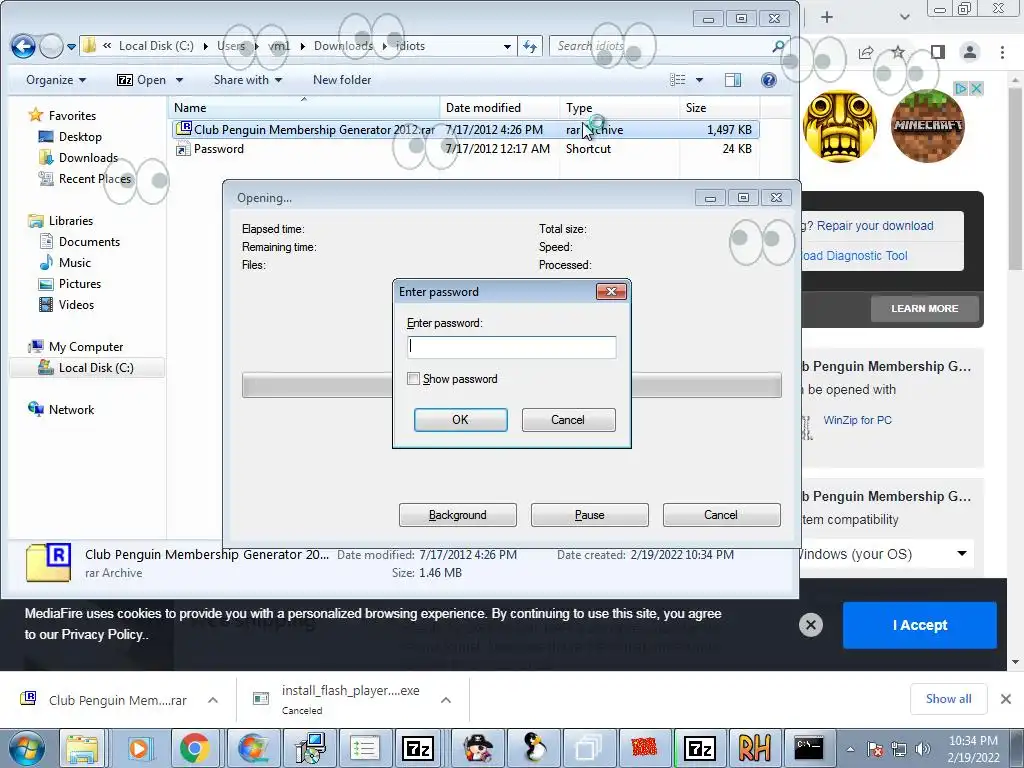Expand the view options dropdown arrow
Viewport: 1024px width, 768px height.
(699, 80)
